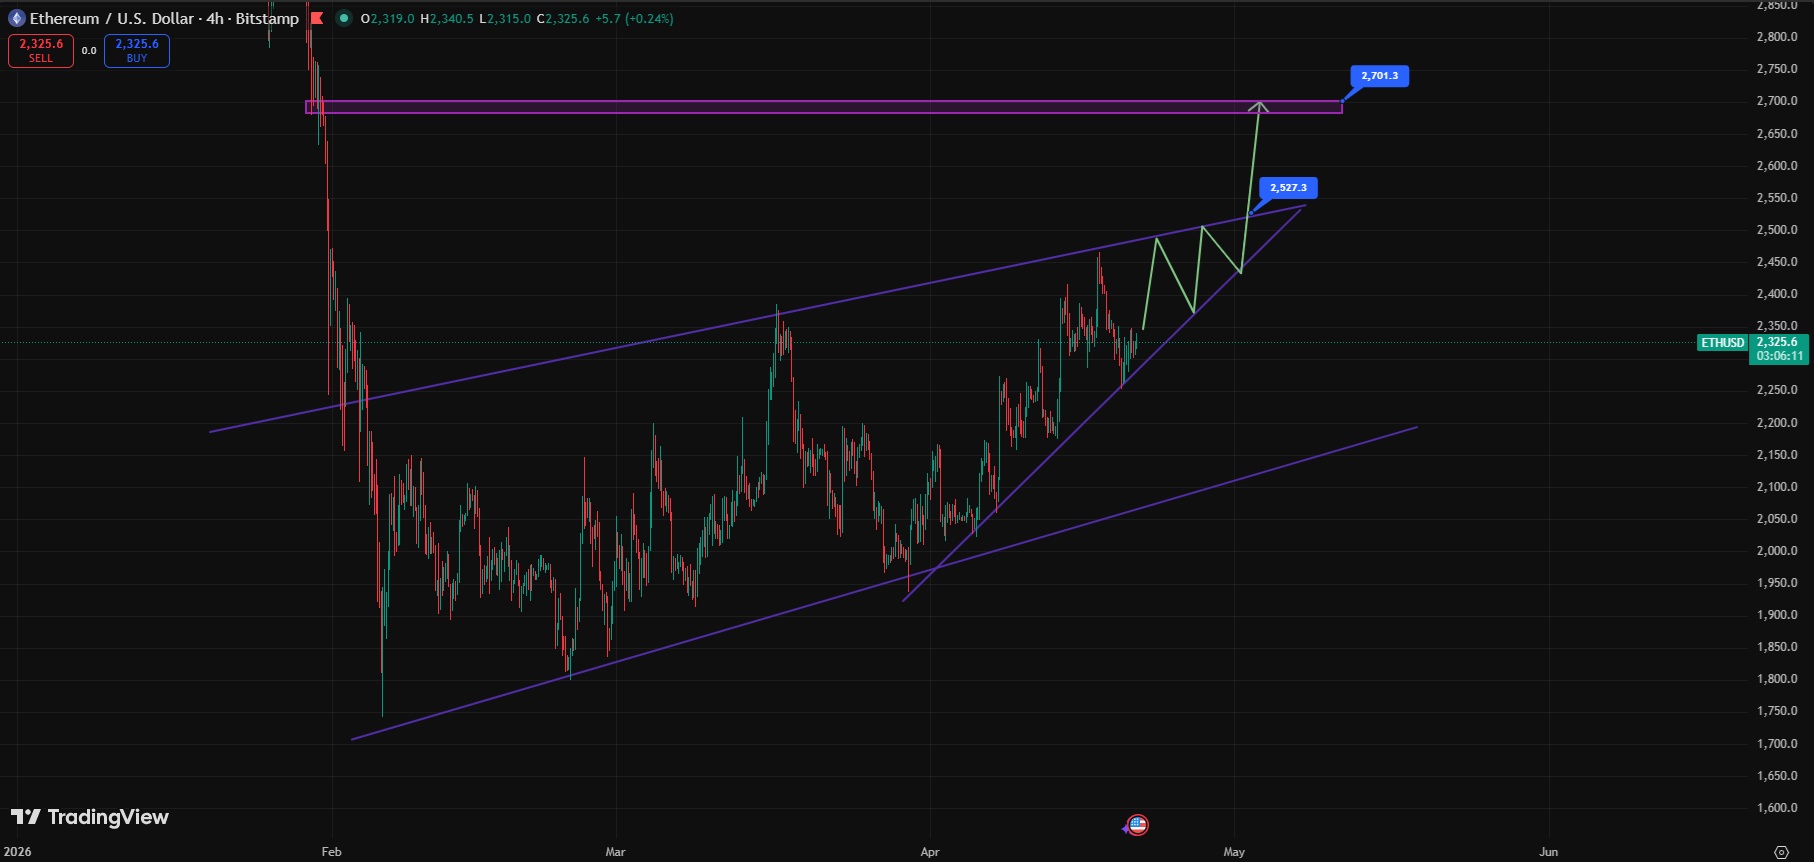Viewport: 1814px width, 862px height.
Task: Click the SELL 2,325.6 button
Action: coord(41,50)
